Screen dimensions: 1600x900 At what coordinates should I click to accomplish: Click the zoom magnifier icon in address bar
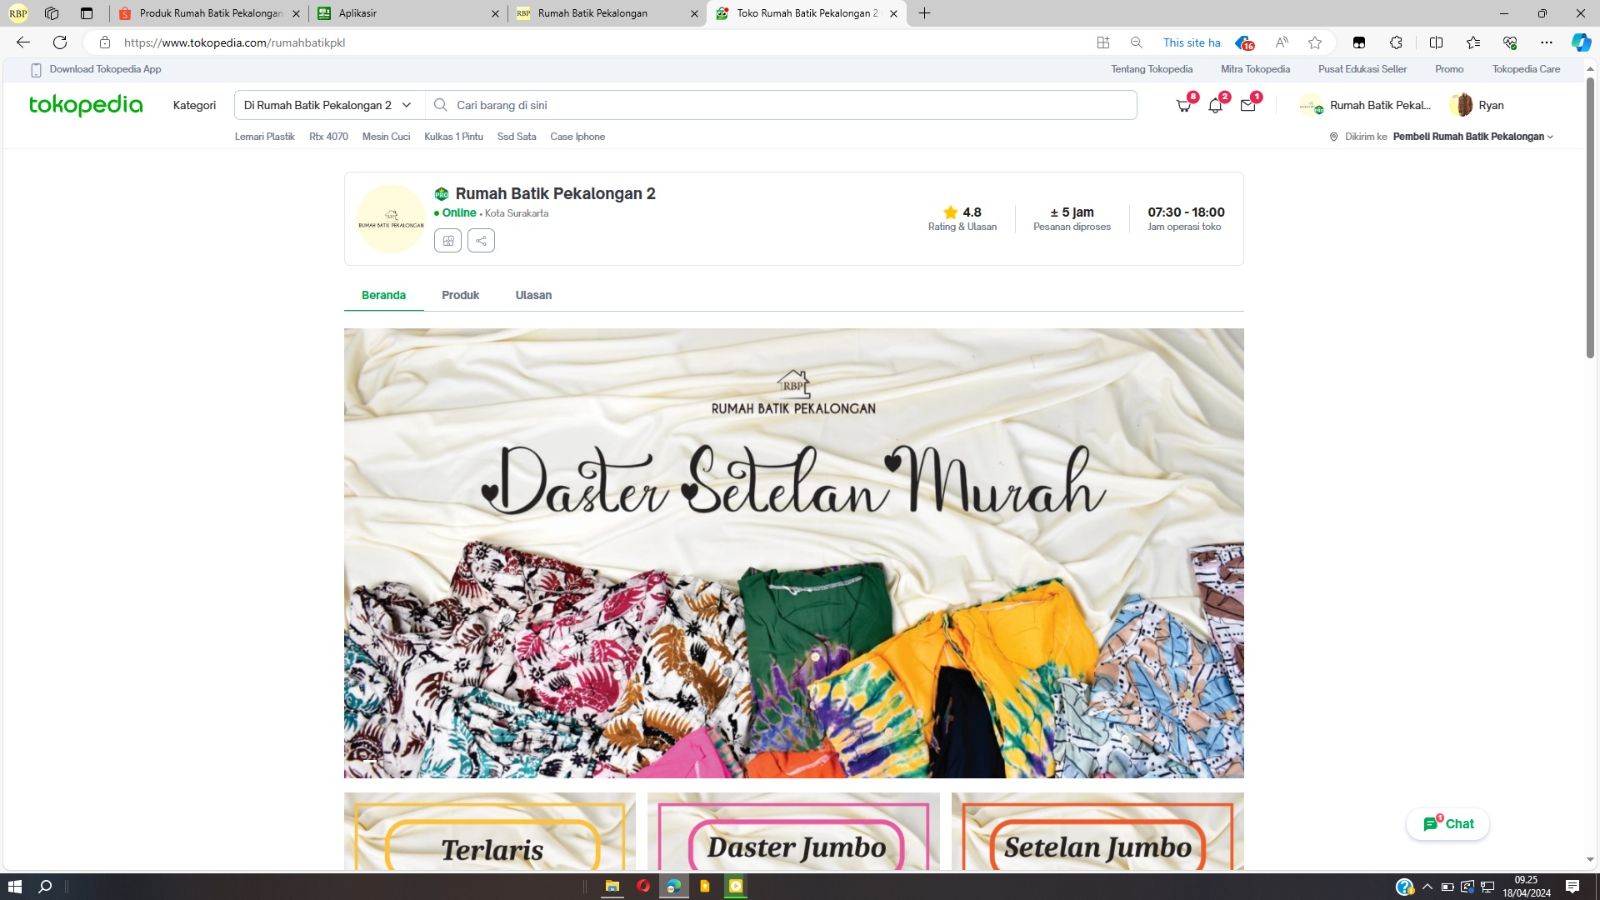1136,42
